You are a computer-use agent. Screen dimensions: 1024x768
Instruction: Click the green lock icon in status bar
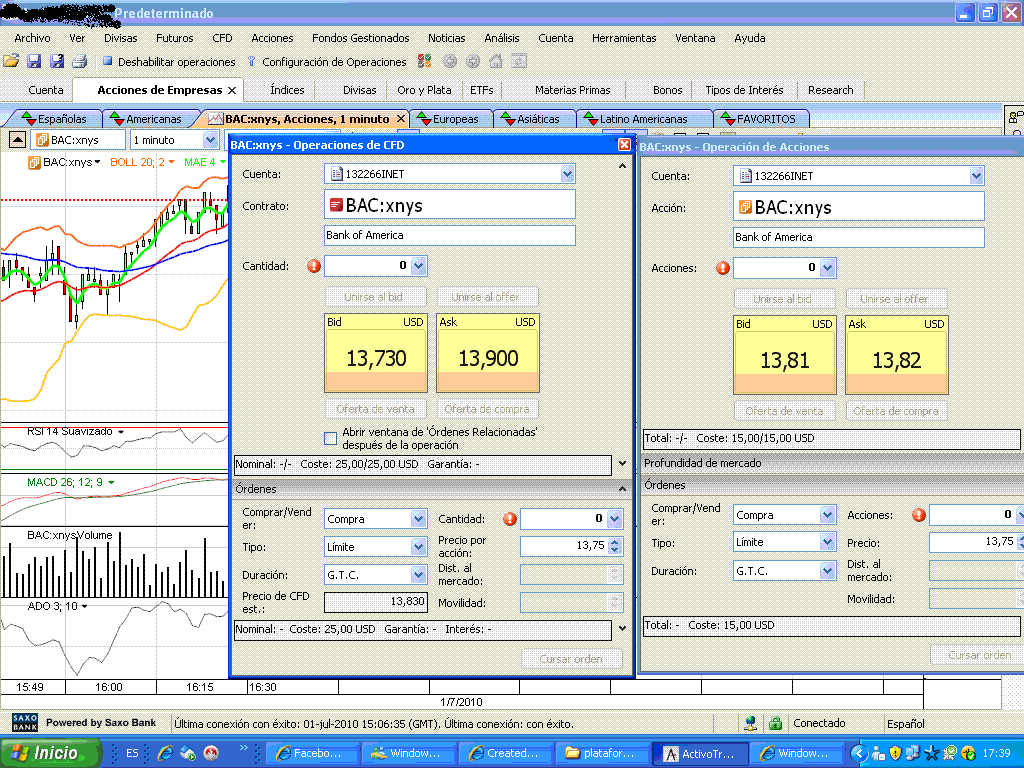coord(775,723)
